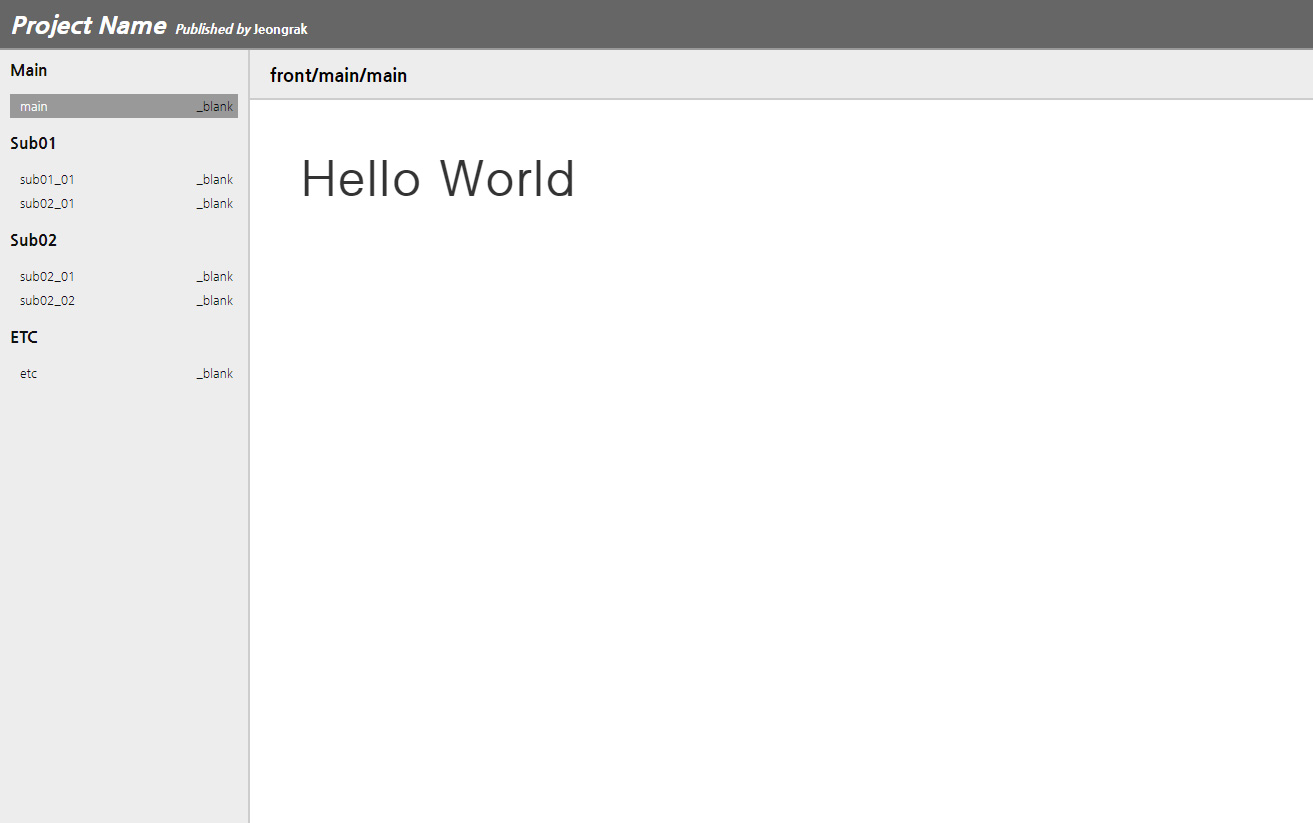Select sub02_01 under Sub01 section
The width and height of the screenshot is (1313, 823).
46,203
